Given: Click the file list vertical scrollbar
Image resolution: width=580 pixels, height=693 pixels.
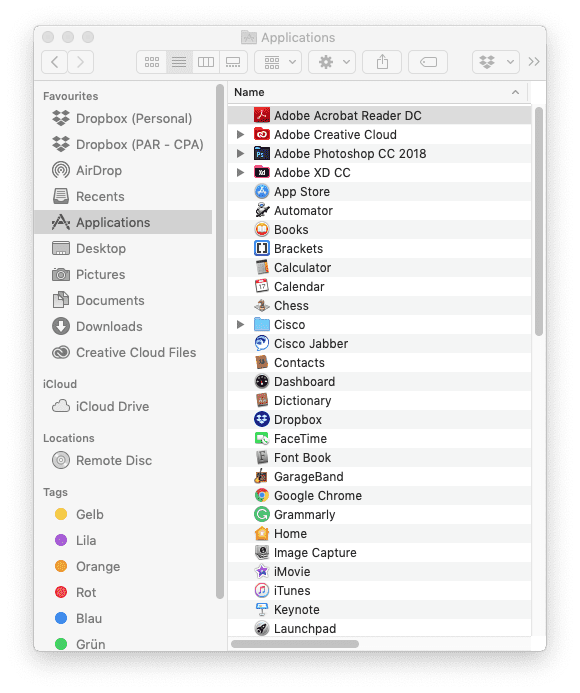Looking at the screenshot, I should pos(538,221).
